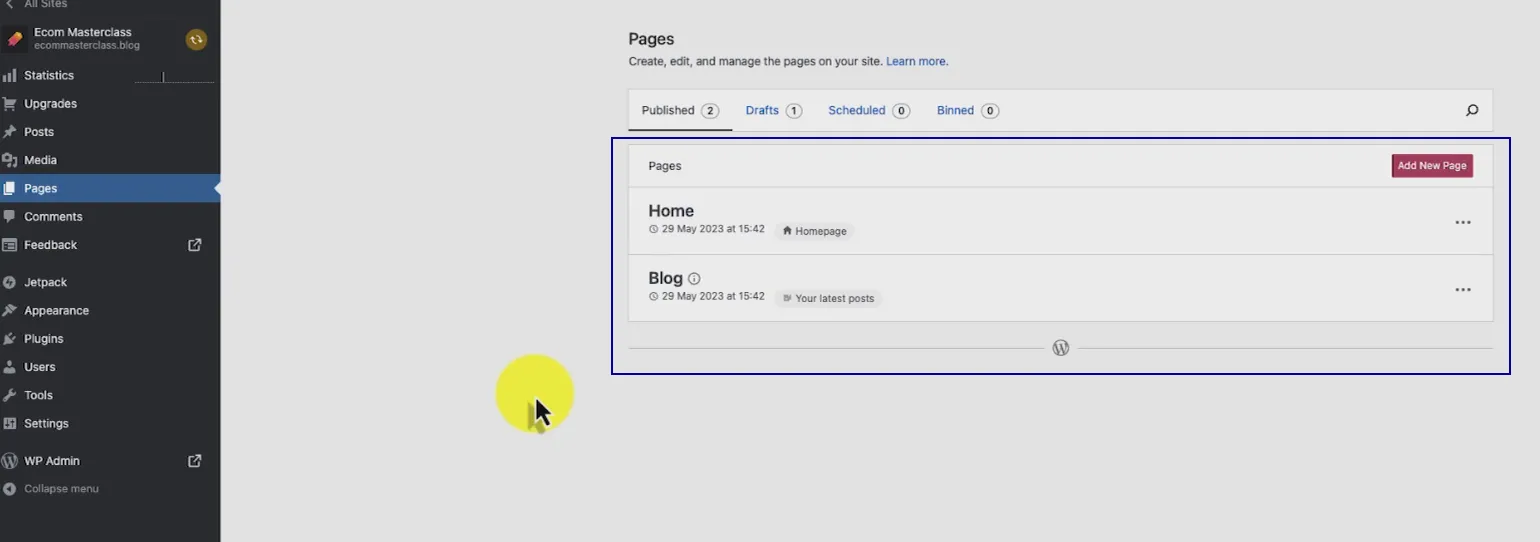
Task: Open the Ecom Masterclass site name
Action: (x=84, y=32)
